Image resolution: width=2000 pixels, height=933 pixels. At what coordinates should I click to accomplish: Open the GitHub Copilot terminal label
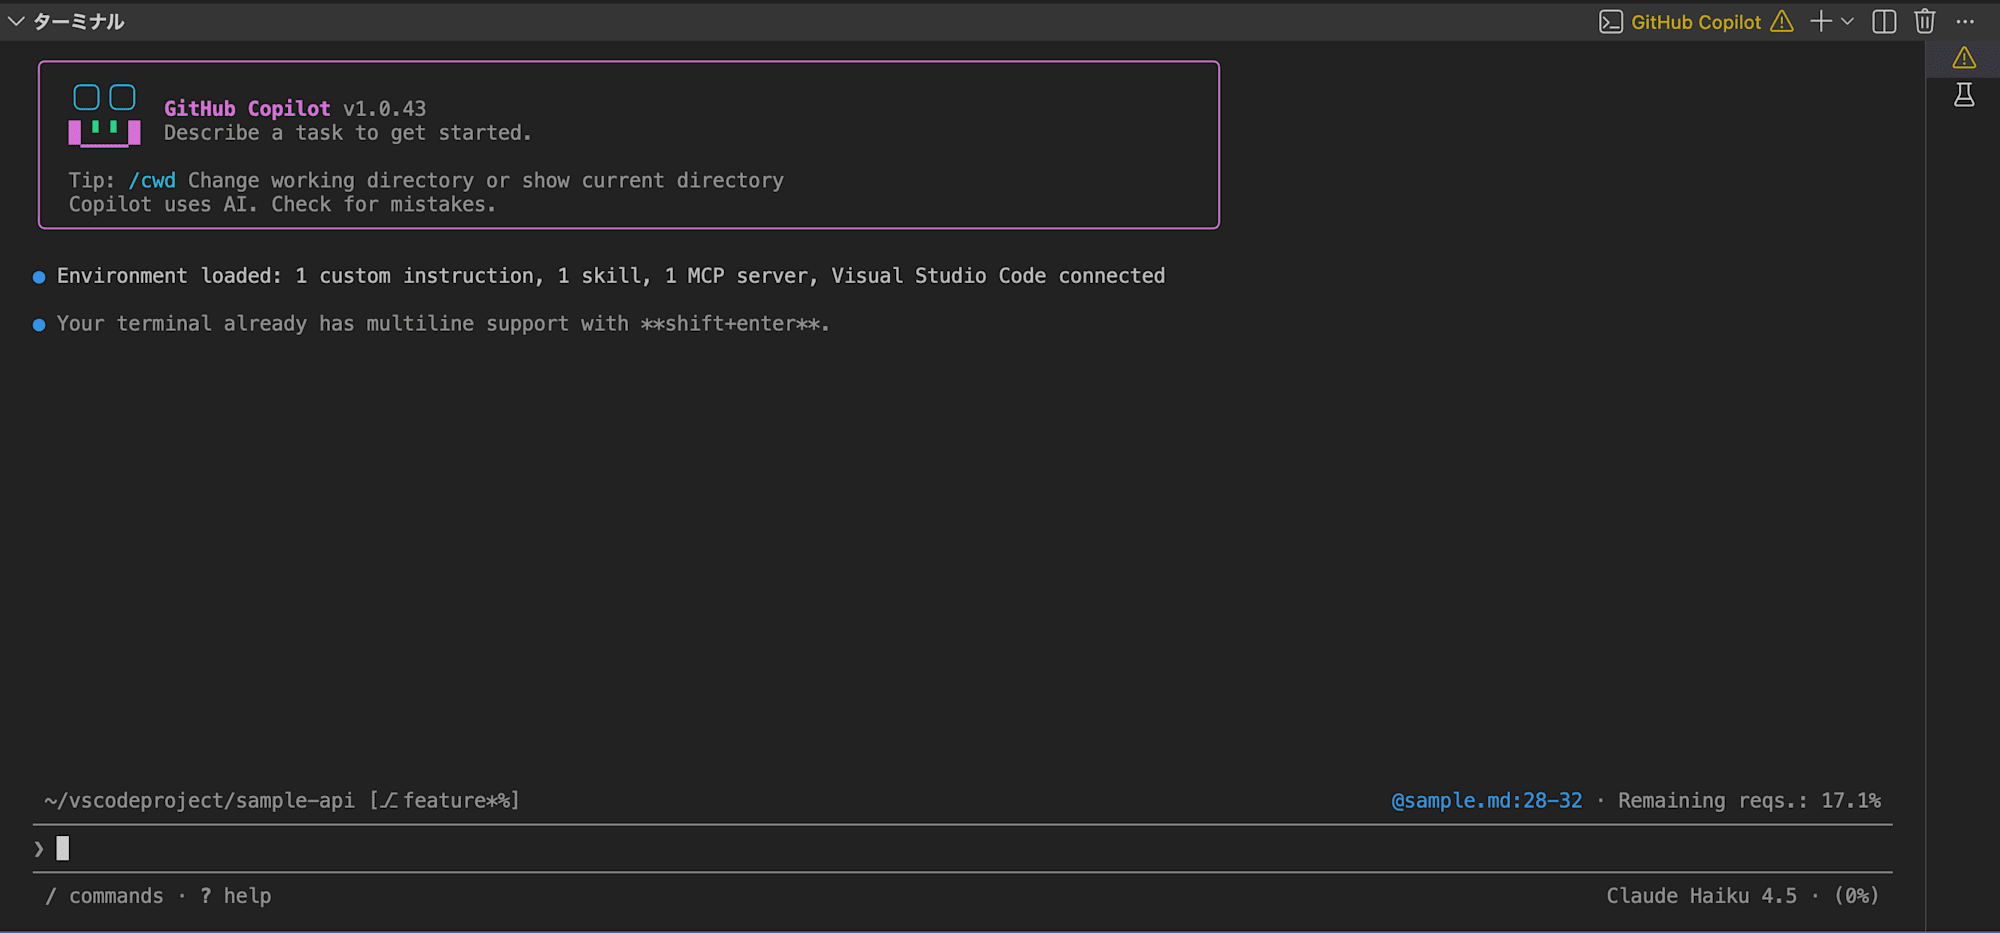click(1696, 22)
